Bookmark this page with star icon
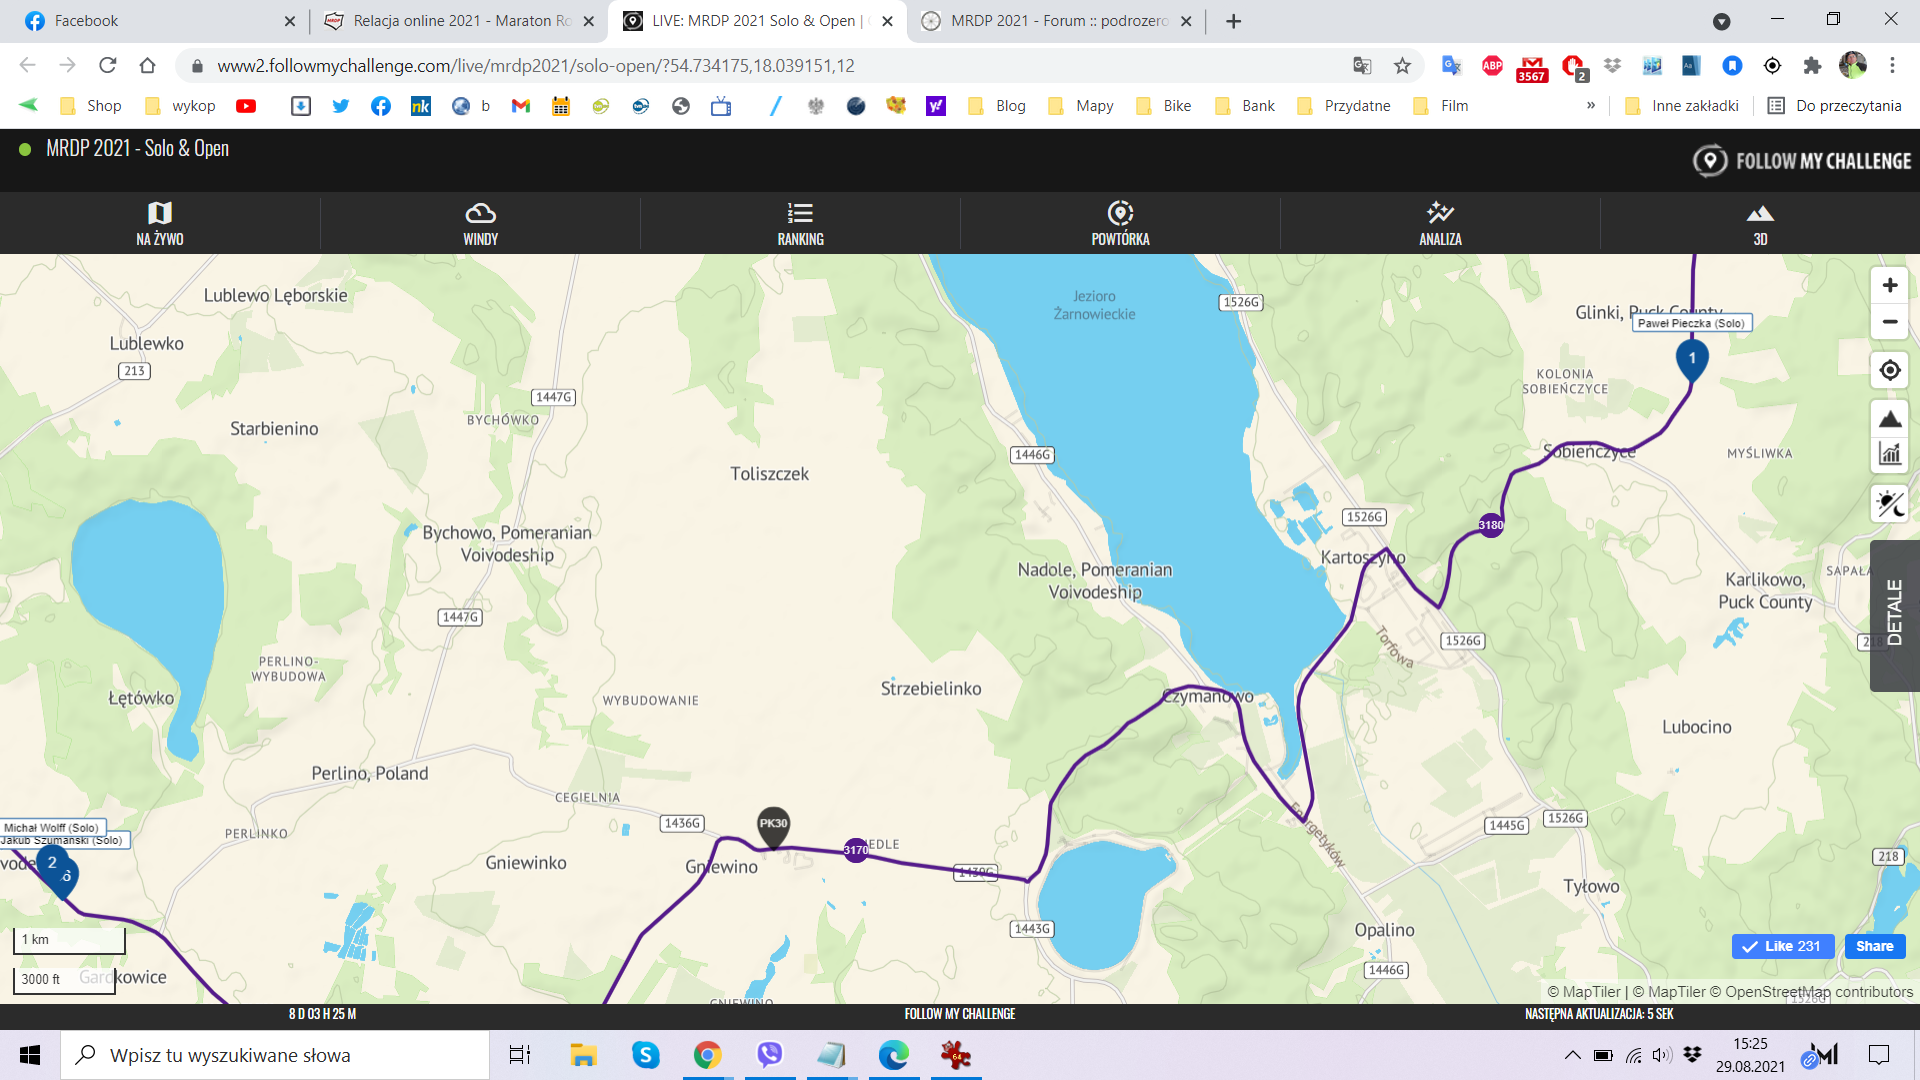Screen dimensions: 1920x1080 tap(1403, 66)
